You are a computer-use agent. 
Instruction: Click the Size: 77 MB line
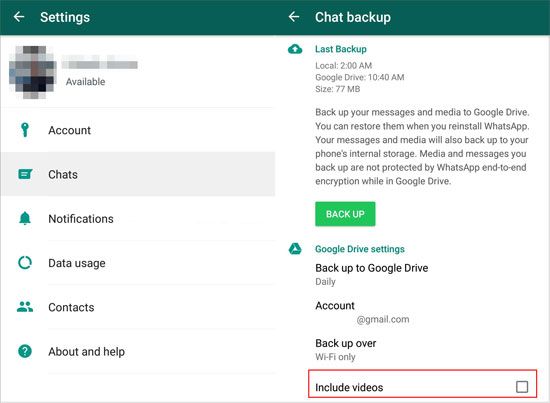tap(337, 89)
